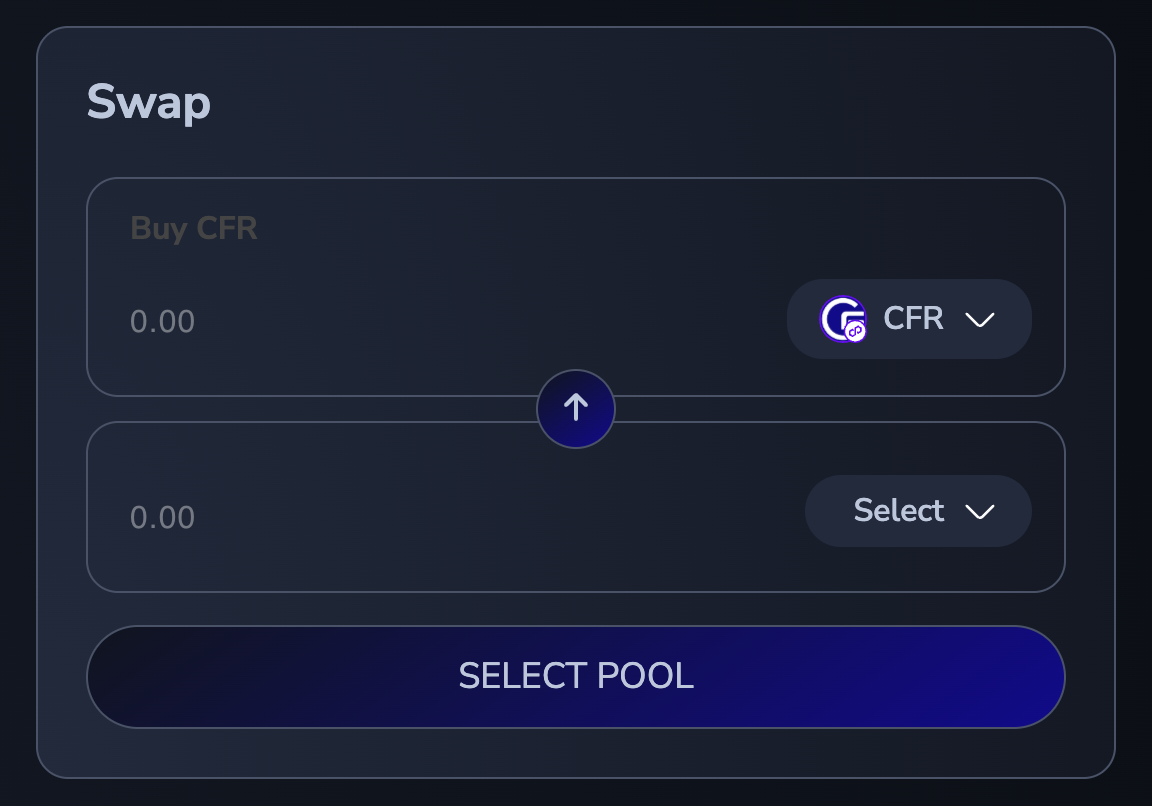Click the 0.00 placeholder under Buy CFR

coord(163,322)
